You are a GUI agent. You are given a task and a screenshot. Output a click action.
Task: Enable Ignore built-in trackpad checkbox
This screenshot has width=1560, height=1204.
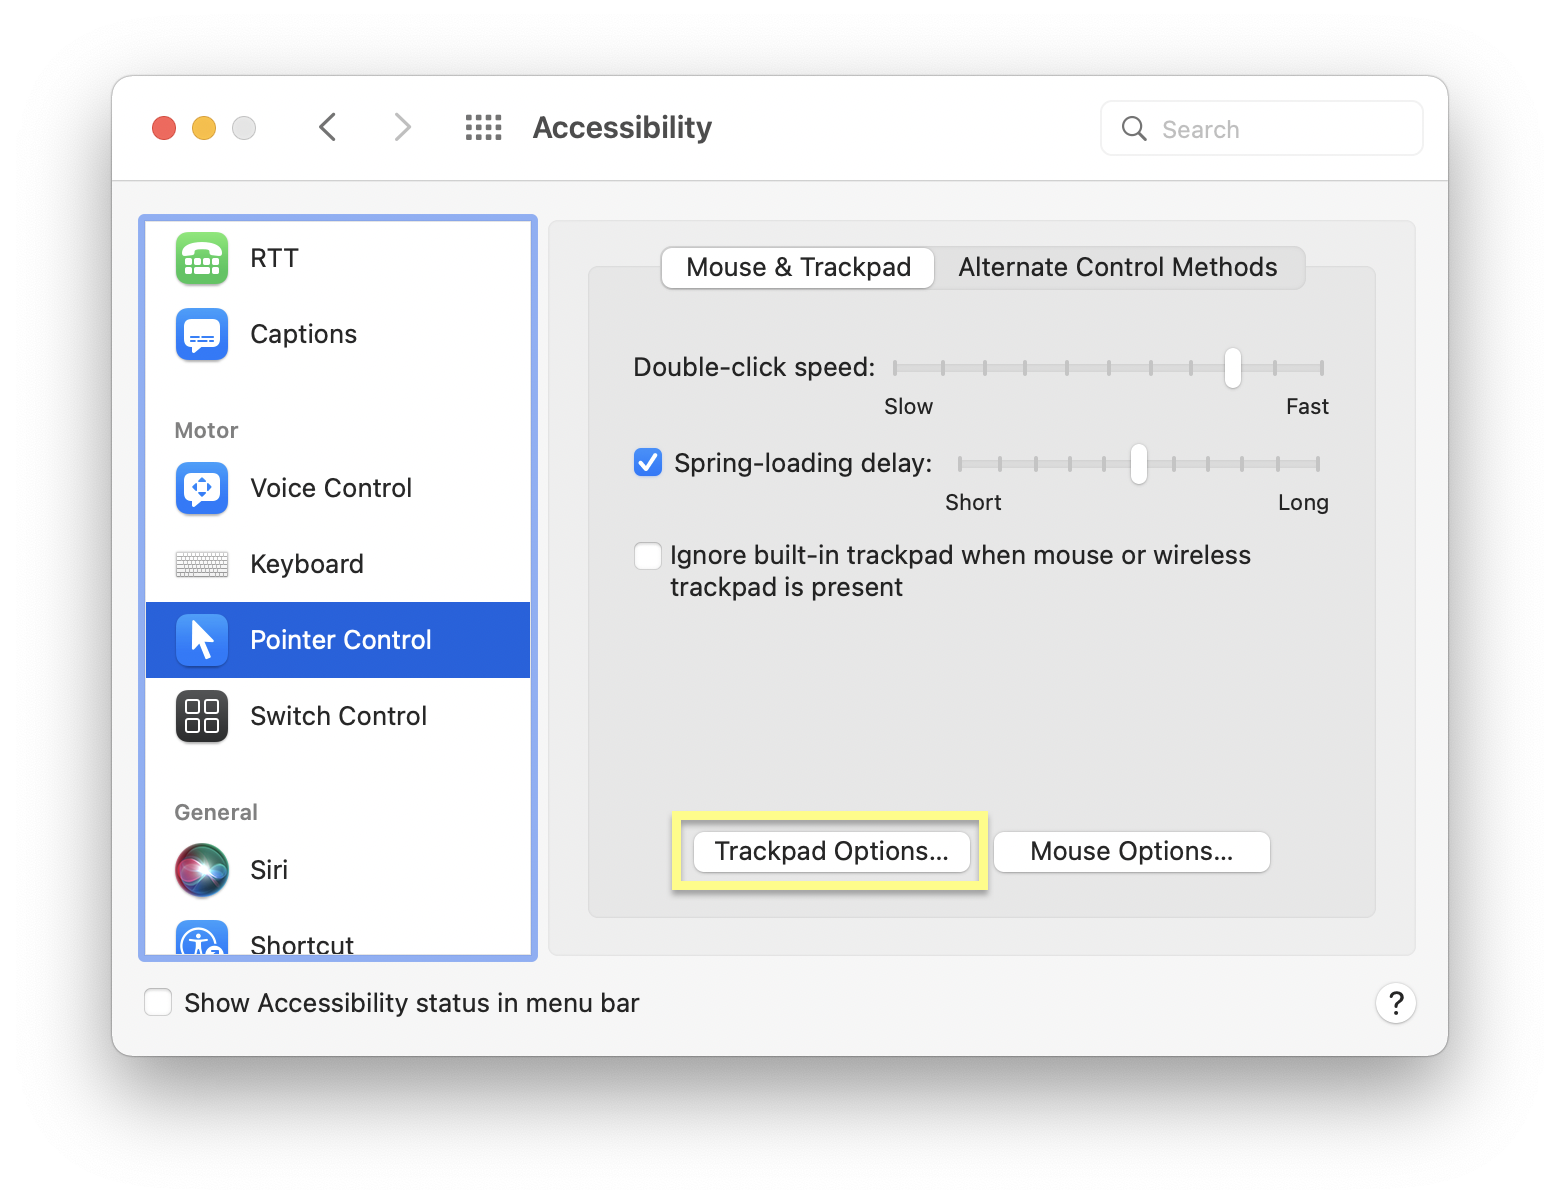(x=648, y=555)
